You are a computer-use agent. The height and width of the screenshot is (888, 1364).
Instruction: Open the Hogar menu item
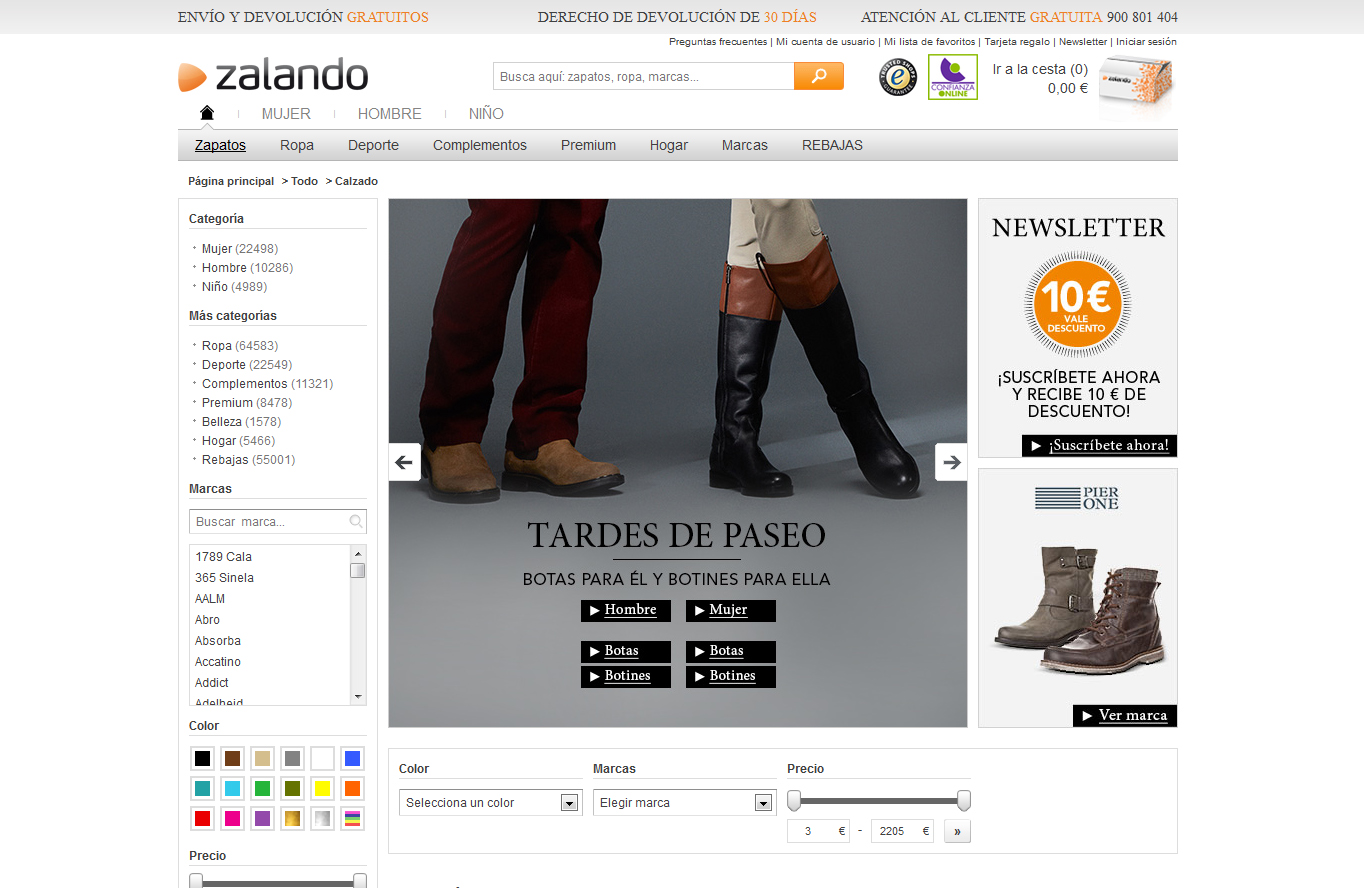[669, 145]
